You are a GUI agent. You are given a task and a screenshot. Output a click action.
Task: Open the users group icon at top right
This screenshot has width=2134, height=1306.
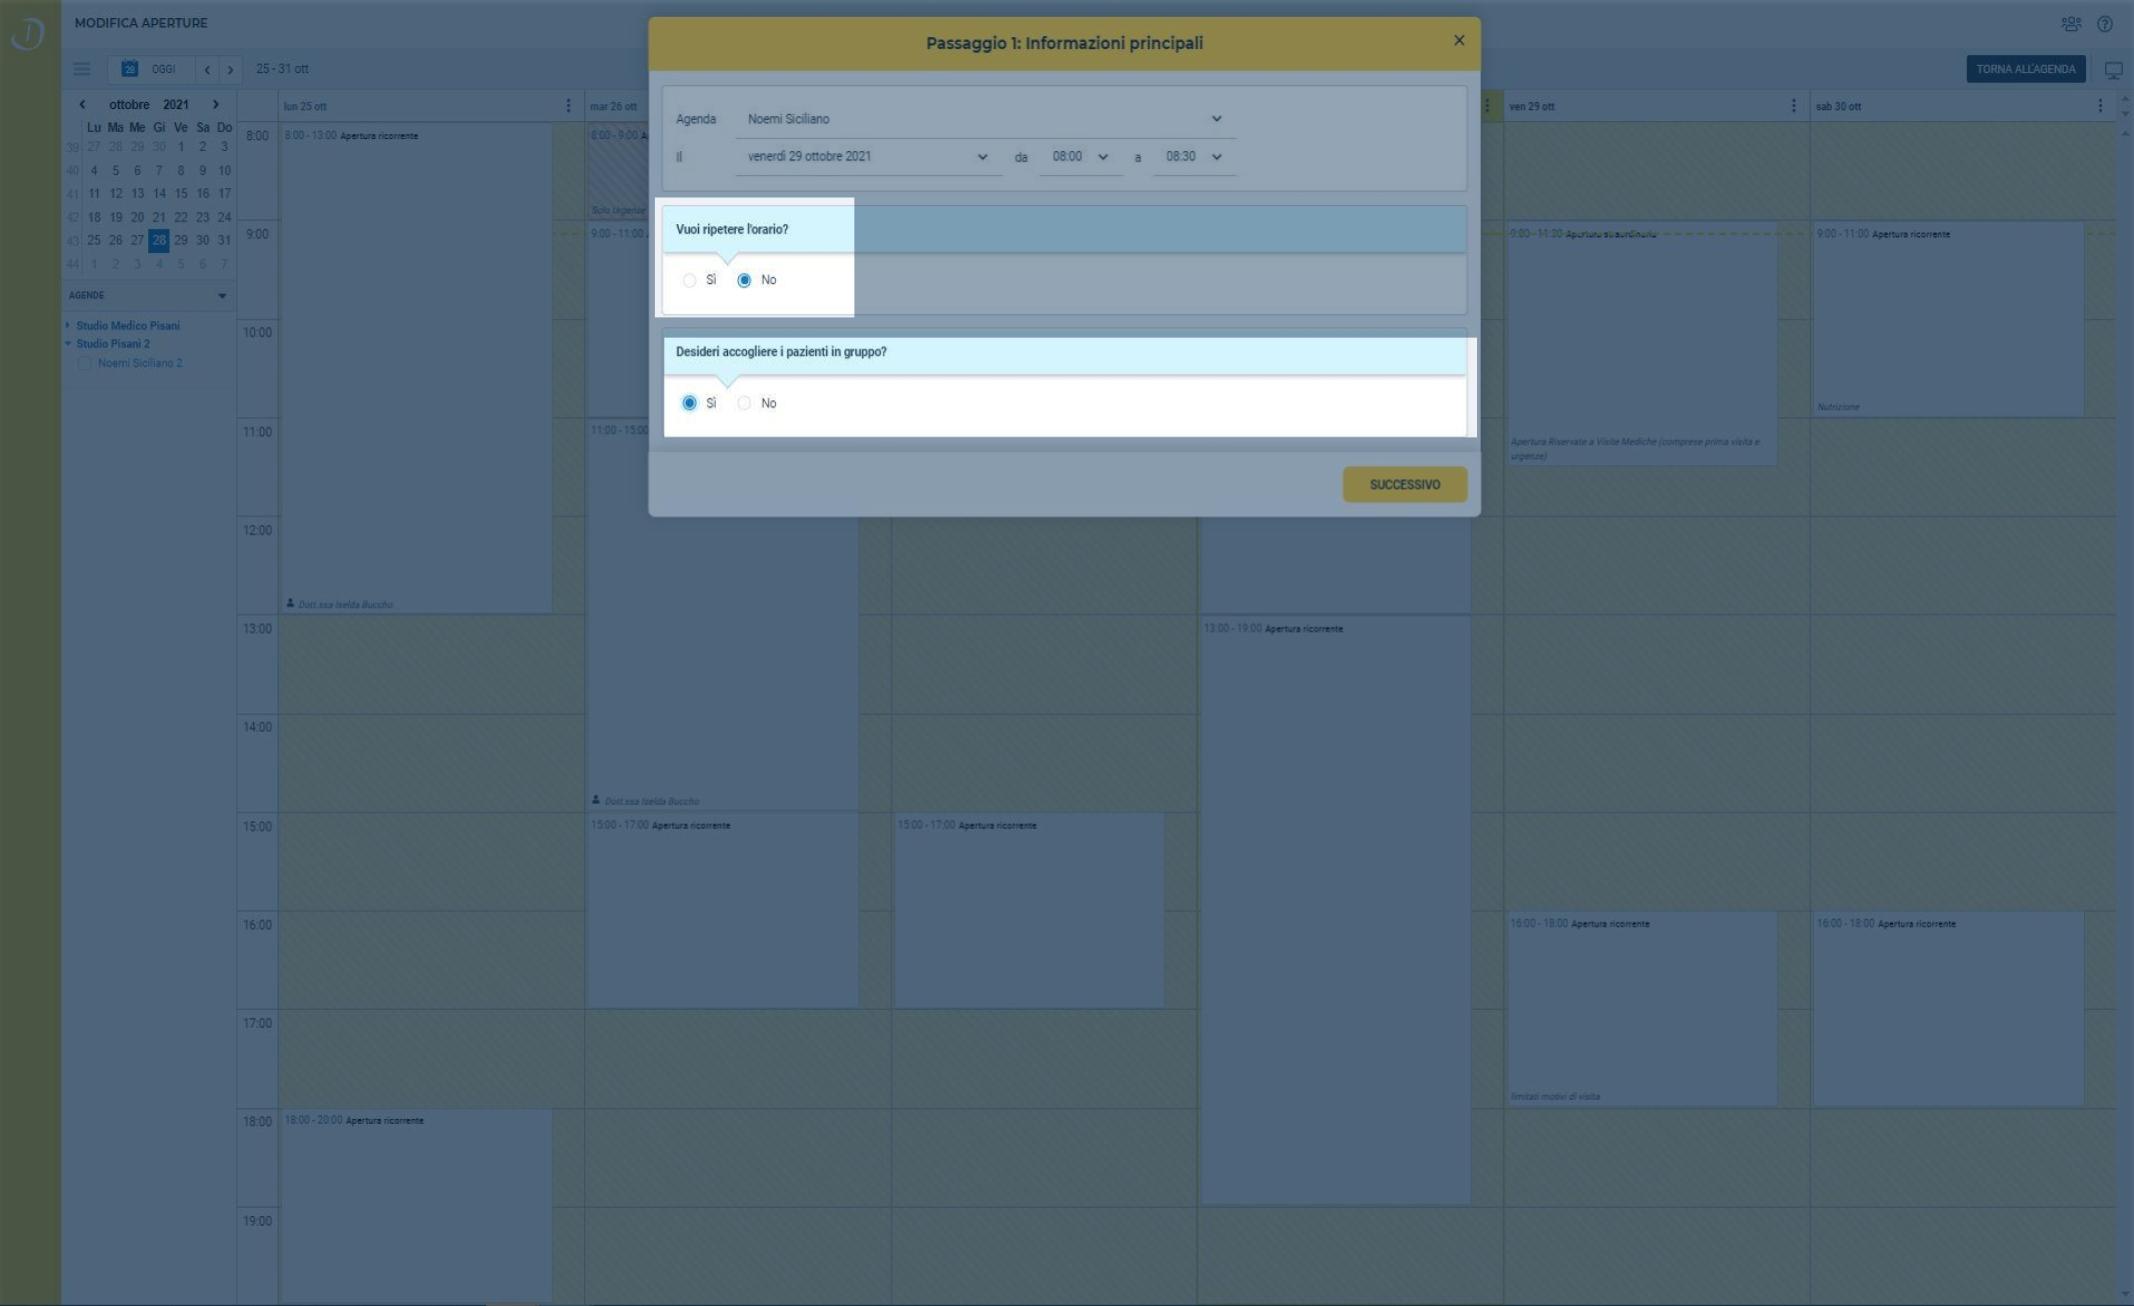[x=2071, y=24]
